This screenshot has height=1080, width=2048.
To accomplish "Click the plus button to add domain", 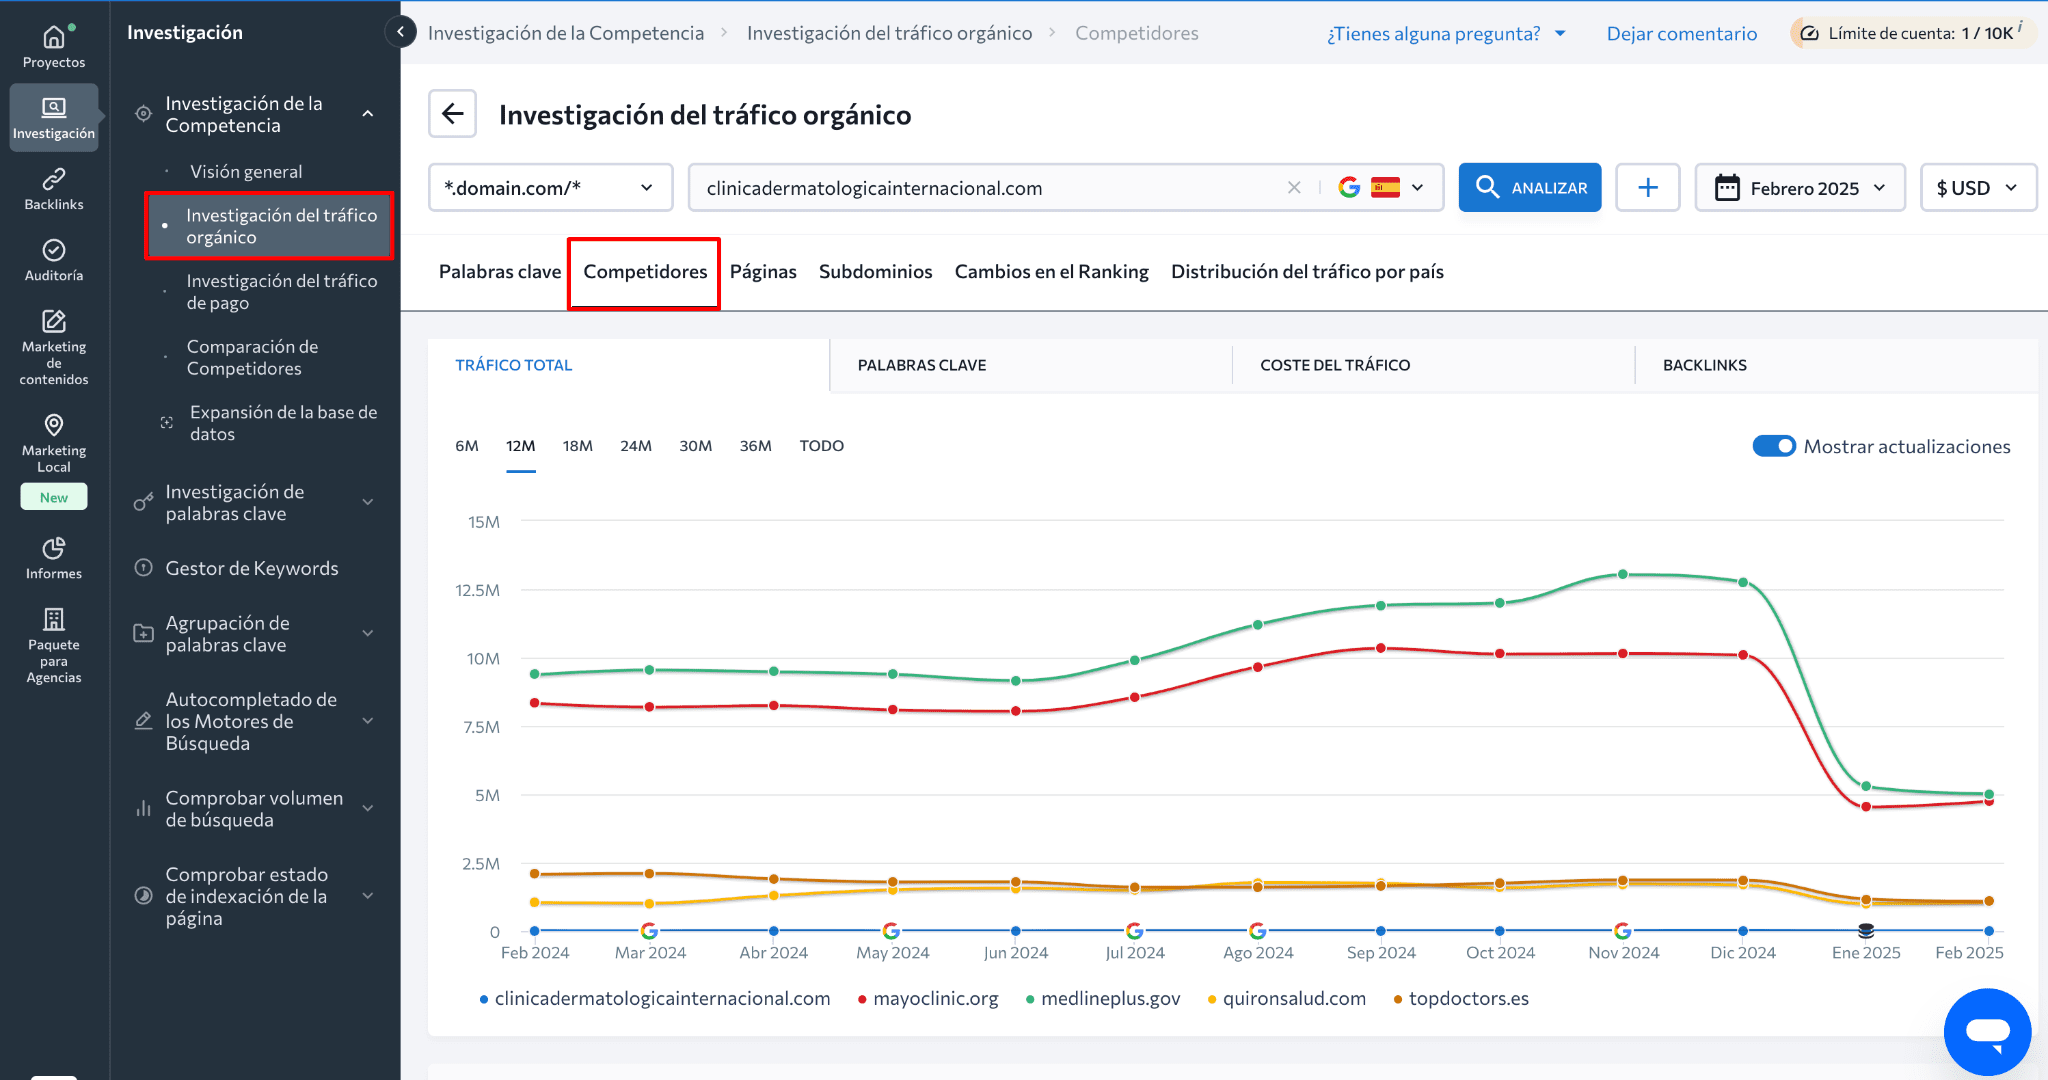I will click(x=1648, y=188).
